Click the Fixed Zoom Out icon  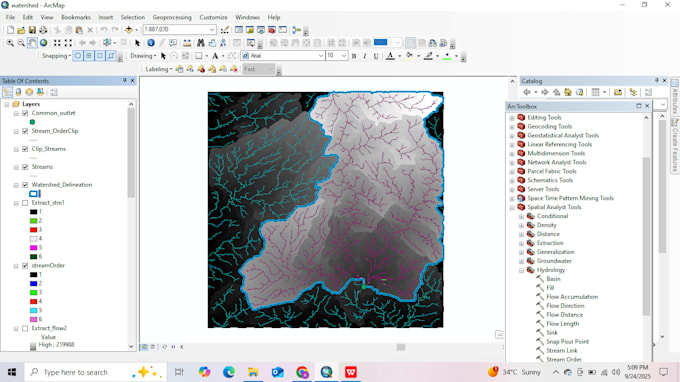[x=68, y=43]
